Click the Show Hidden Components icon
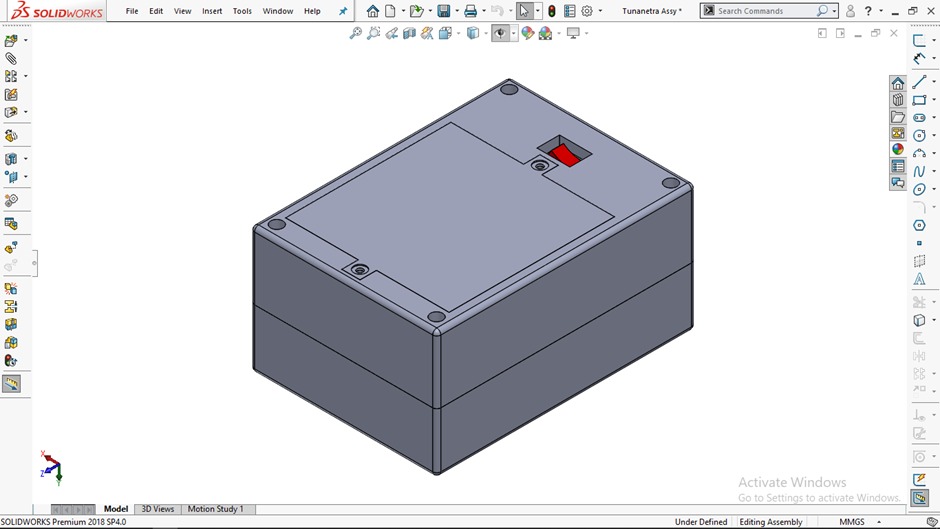 point(11,136)
